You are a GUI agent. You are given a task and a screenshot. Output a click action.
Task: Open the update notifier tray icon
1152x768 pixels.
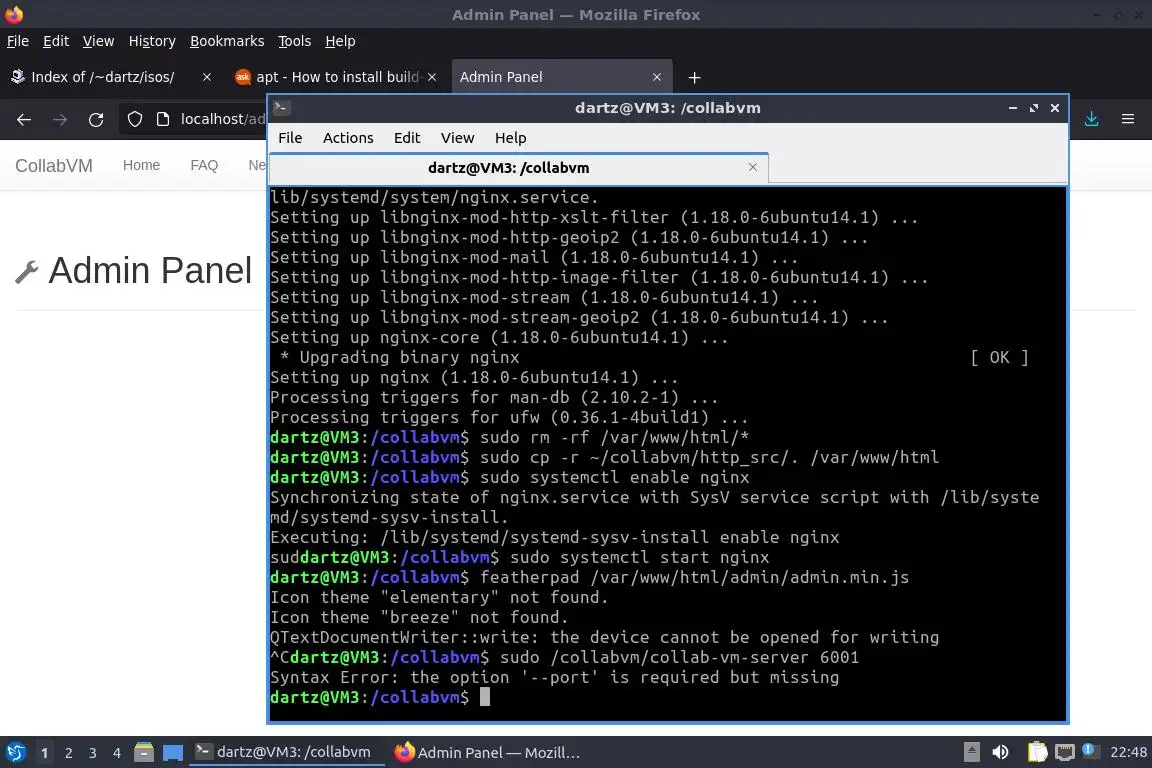tap(1090, 751)
